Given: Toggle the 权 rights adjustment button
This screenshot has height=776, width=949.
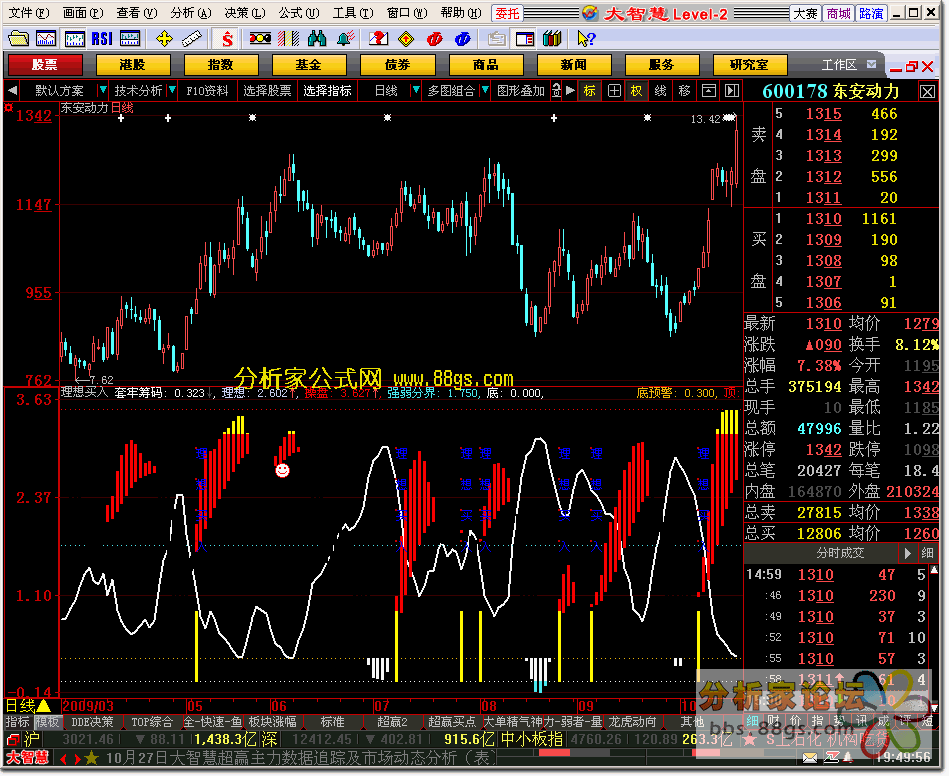Looking at the screenshot, I should [x=636, y=91].
